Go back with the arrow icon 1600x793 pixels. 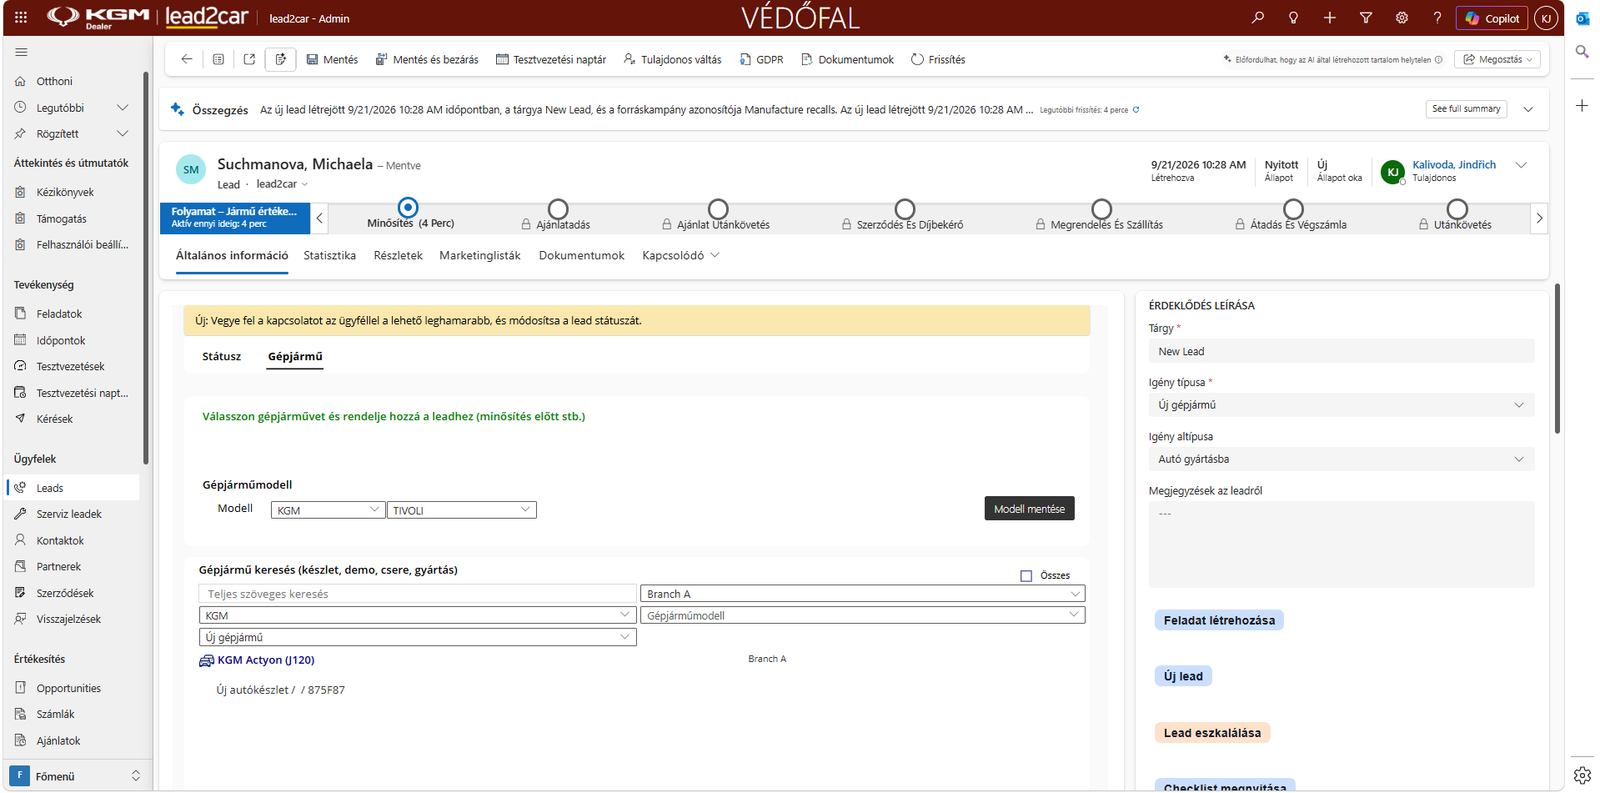(187, 59)
